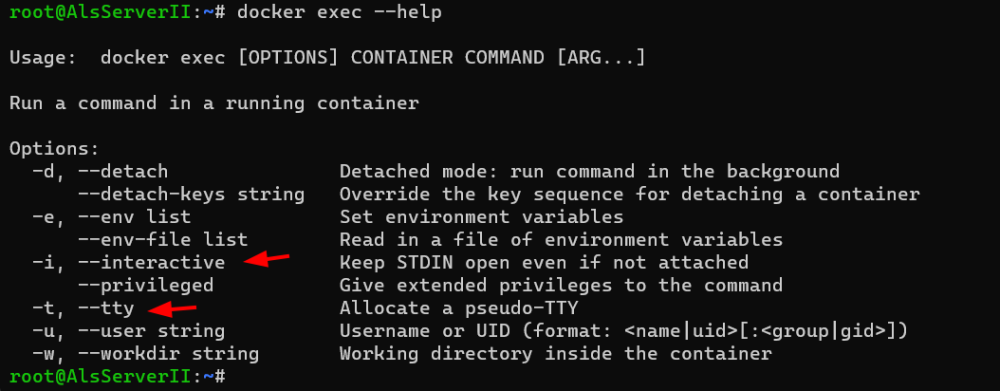
Task: Click the red arrow pointing to --interactive
Action: coord(267,260)
